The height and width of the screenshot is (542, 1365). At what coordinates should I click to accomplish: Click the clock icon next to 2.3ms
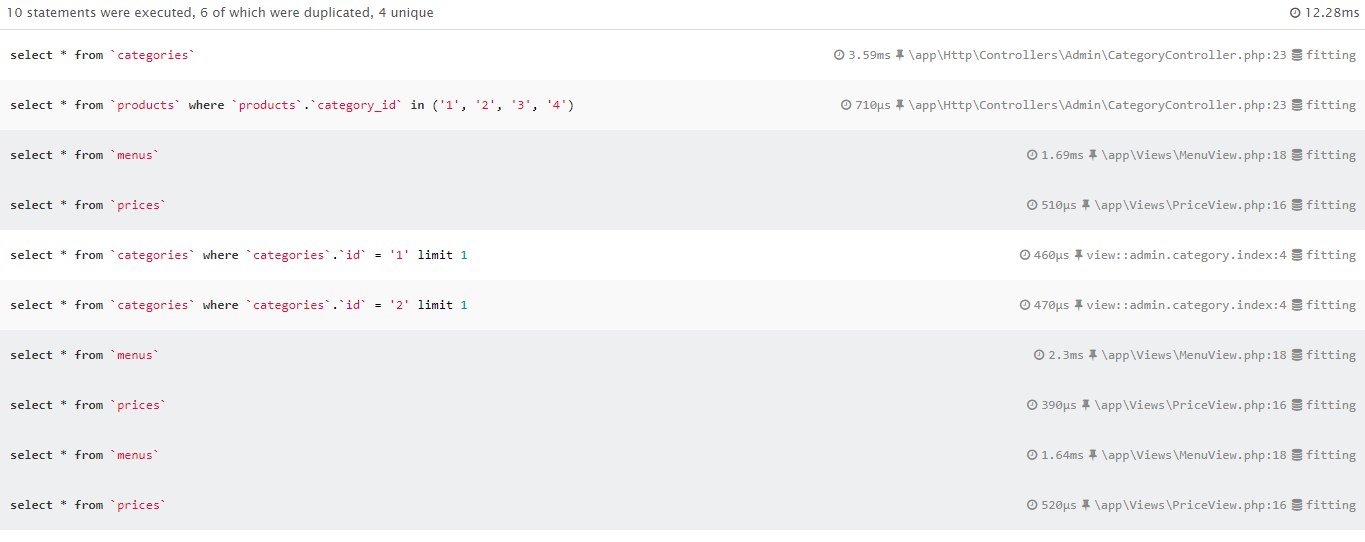coord(1039,355)
